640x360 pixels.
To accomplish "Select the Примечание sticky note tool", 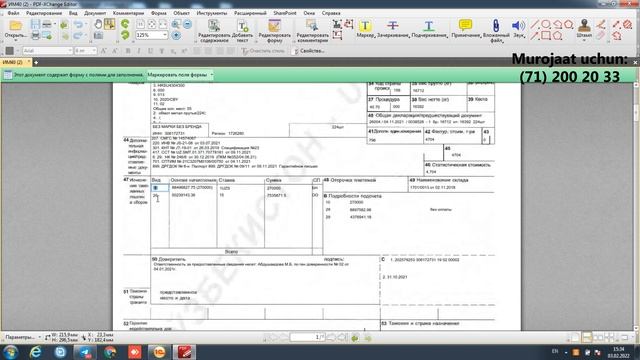I will 465,29.
